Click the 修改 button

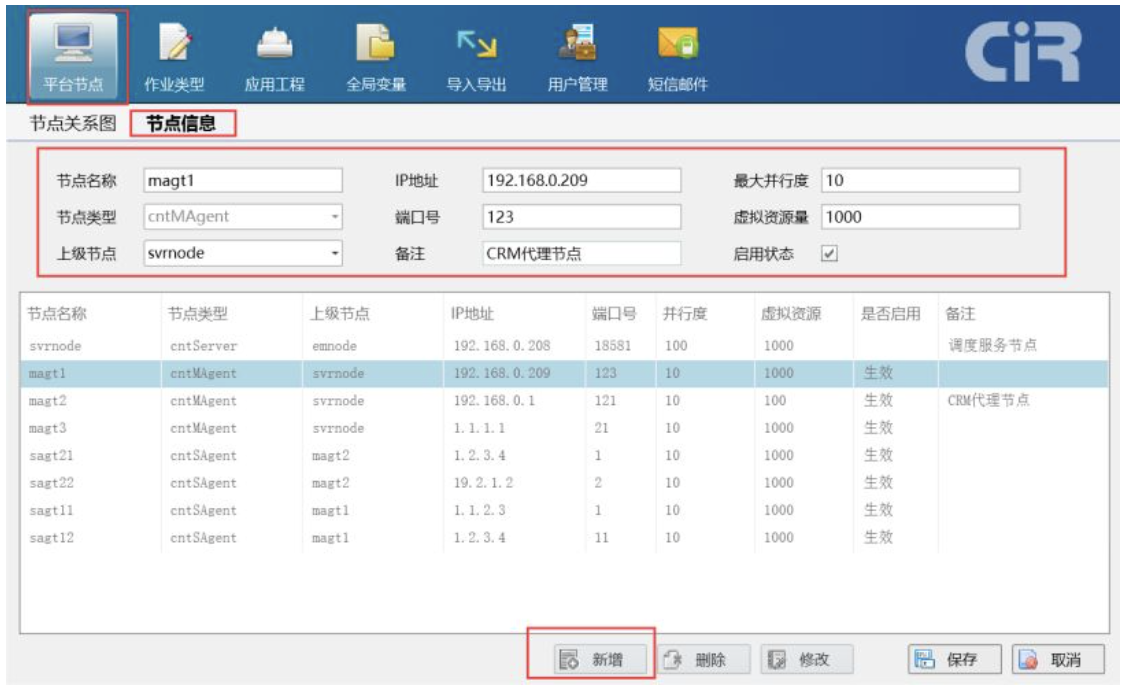(806, 659)
